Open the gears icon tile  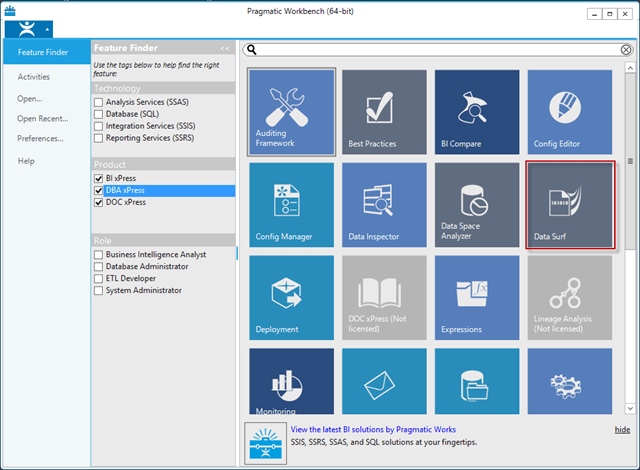click(x=569, y=381)
